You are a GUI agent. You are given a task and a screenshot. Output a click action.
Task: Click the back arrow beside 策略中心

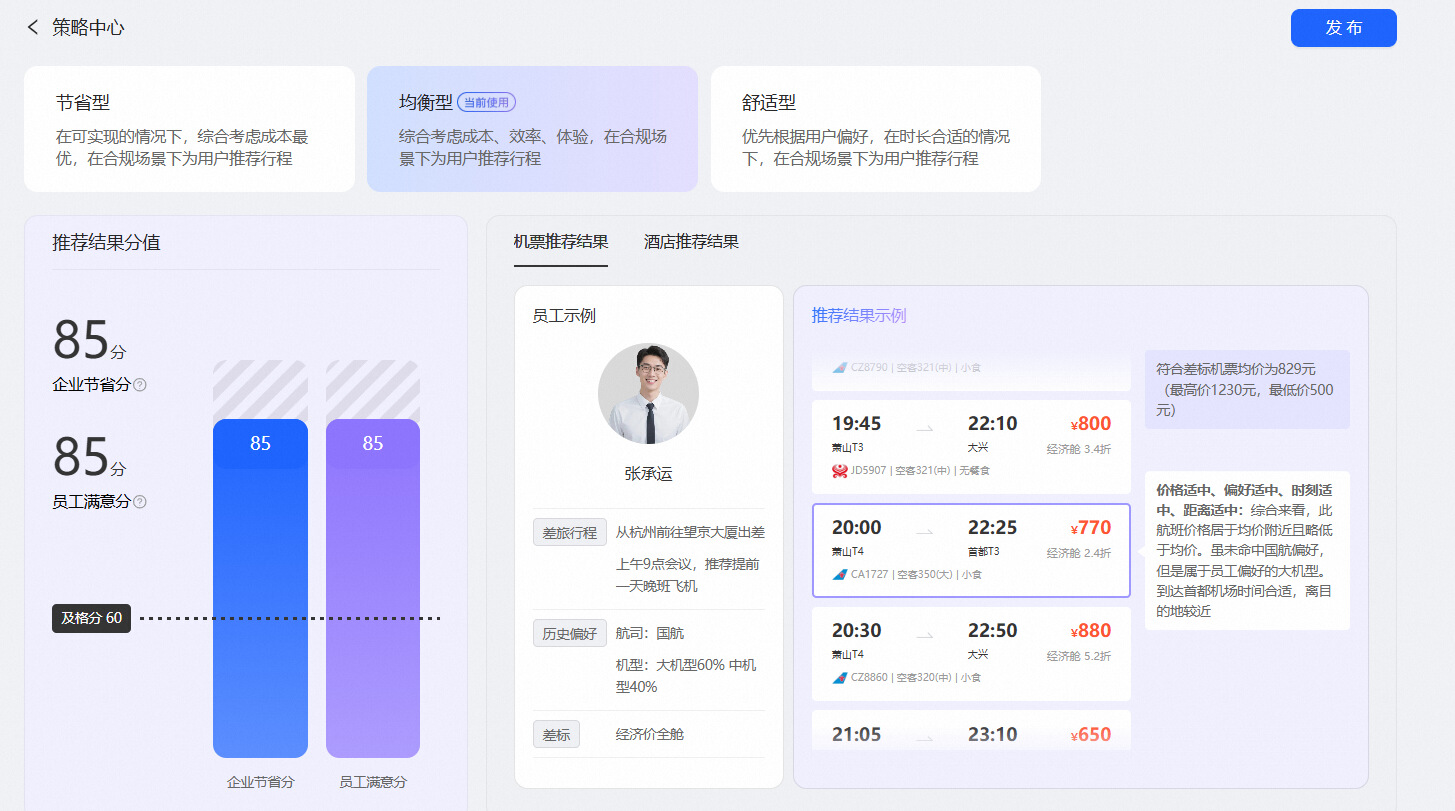[x=33, y=28]
